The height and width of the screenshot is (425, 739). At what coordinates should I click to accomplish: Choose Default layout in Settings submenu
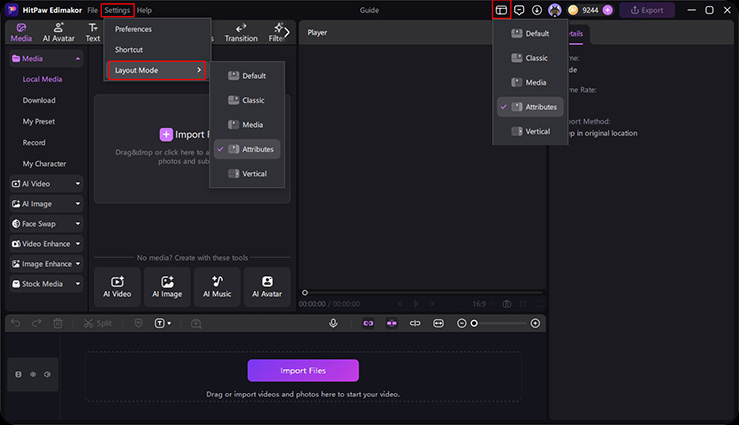[x=247, y=76]
